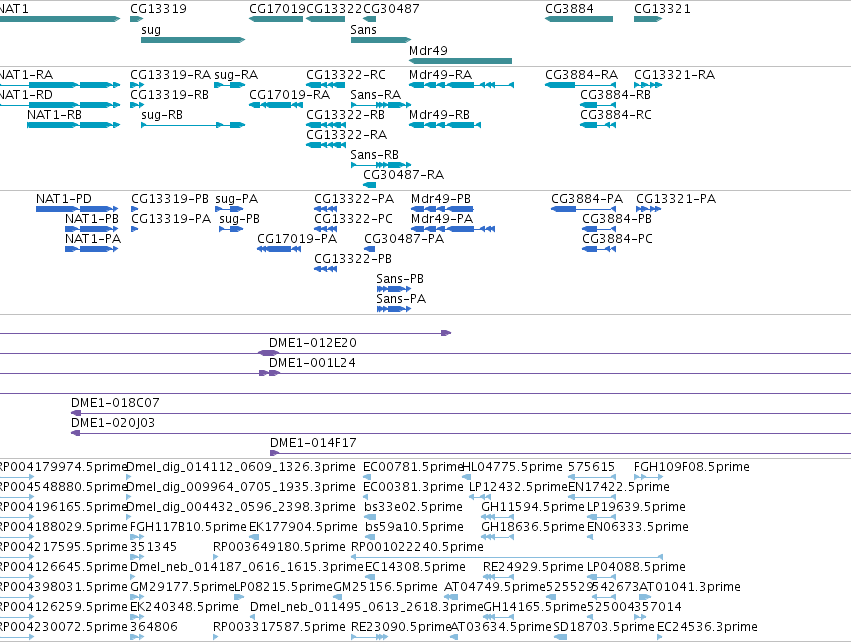Image resolution: width=851 pixels, height=642 pixels.
Task: Select the DME1-001L24 clone label
Action: 312,363
